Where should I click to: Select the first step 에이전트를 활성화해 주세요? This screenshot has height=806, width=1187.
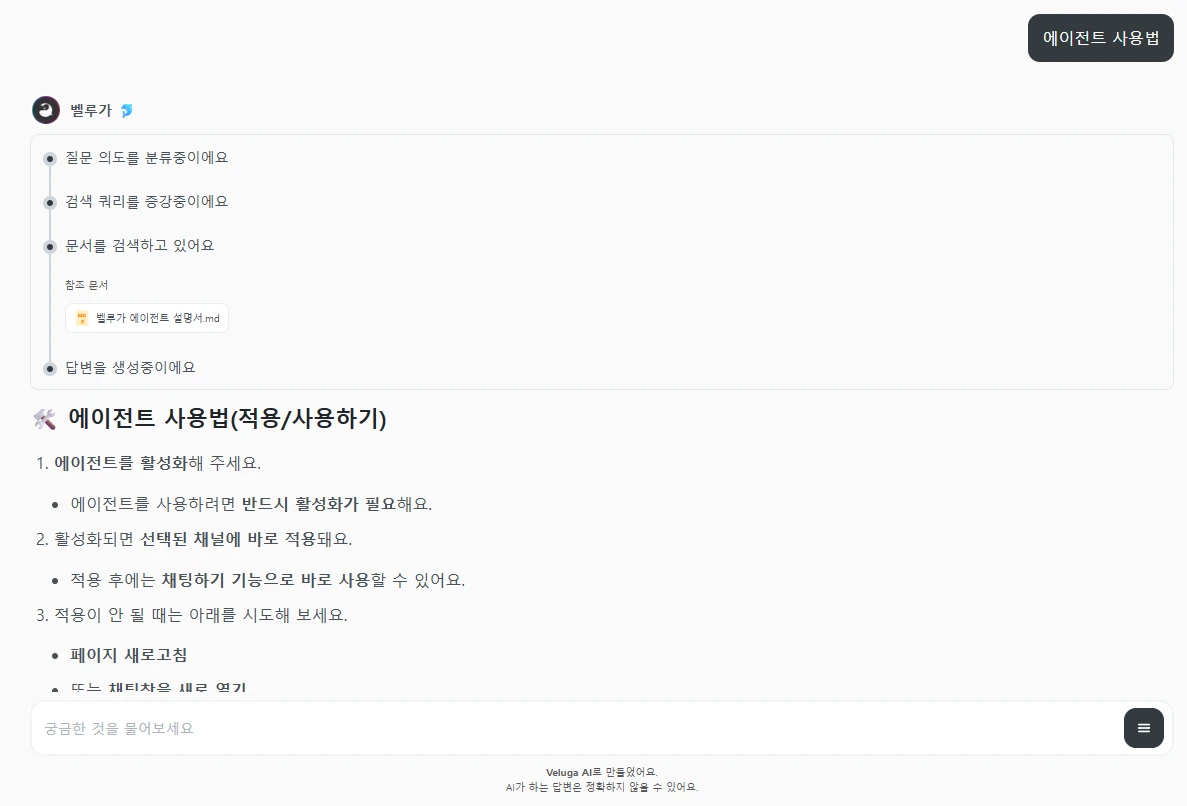[157, 463]
